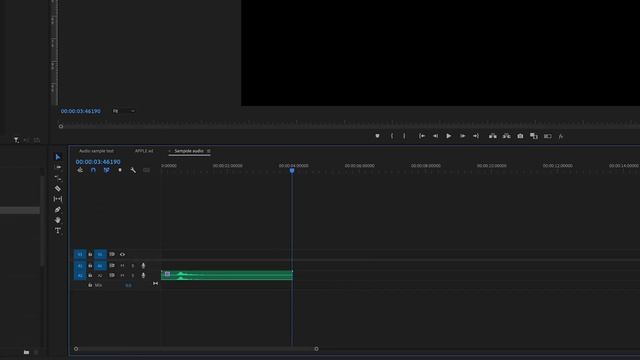This screenshot has width=640, height=360.
Task: Click the Program Monitor timecode 00:00:03:46190
Action: 80,111
